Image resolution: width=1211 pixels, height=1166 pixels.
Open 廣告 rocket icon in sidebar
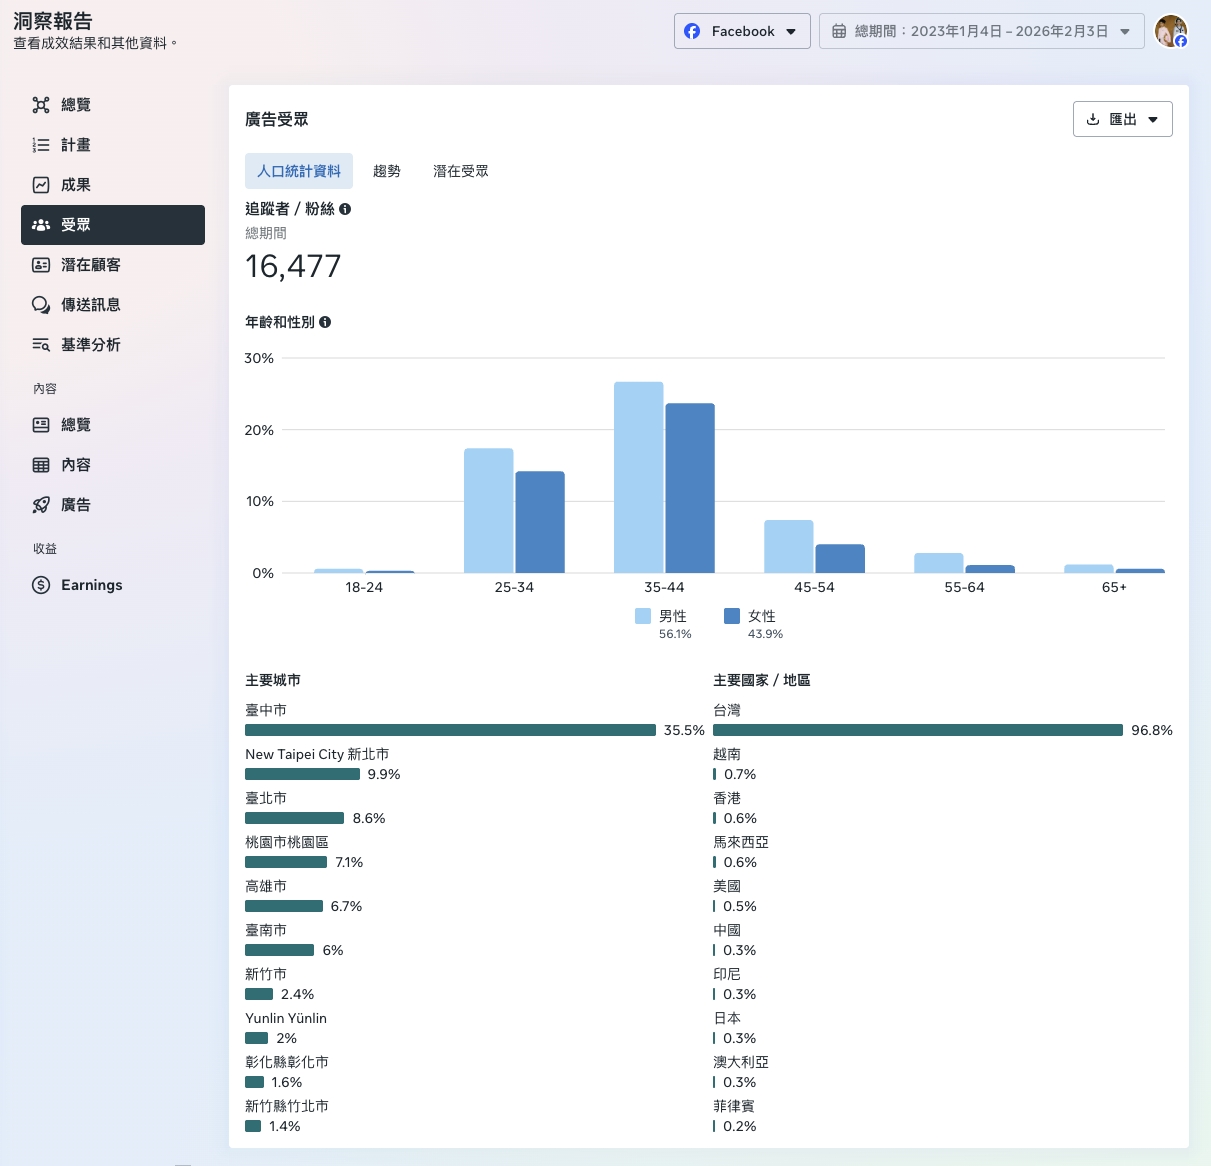(x=41, y=505)
